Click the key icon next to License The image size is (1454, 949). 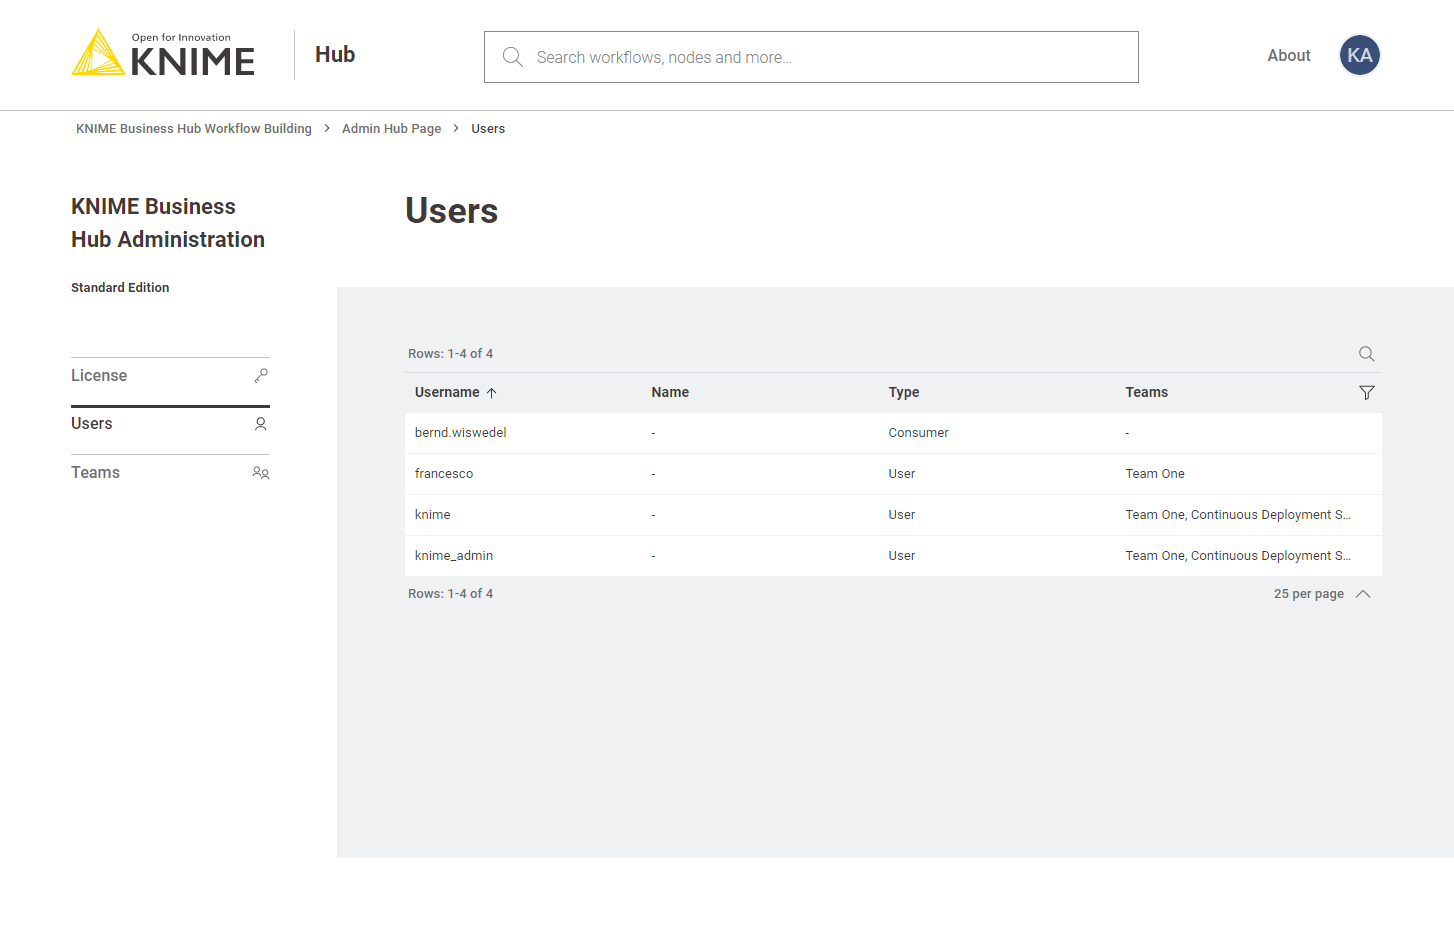click(x=261, y=376)
